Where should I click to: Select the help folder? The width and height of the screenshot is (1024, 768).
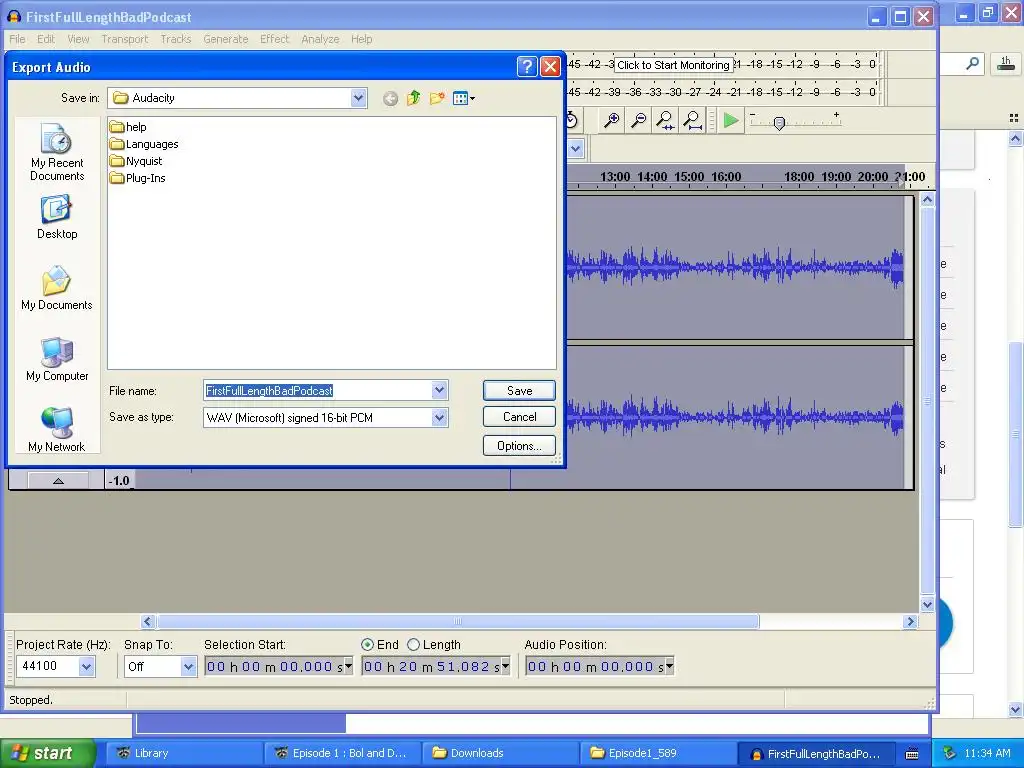tap(128, 127)
